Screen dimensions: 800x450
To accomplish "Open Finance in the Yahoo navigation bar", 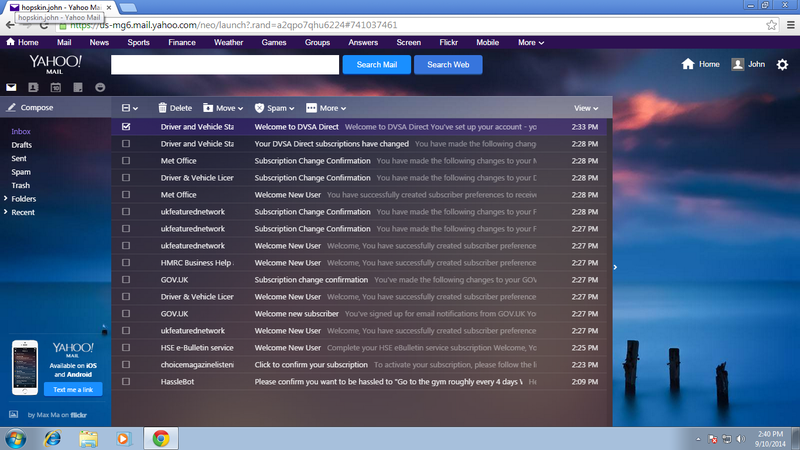I will tap(182, 42).
